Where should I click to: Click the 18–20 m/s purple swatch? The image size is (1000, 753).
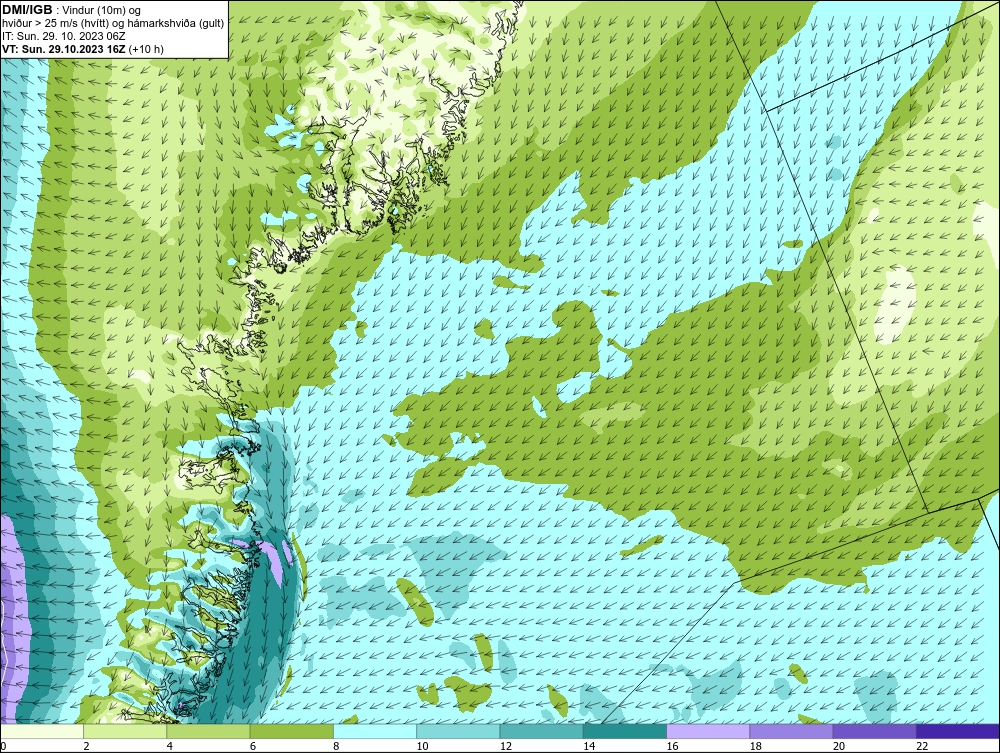[x=791, y=731]
